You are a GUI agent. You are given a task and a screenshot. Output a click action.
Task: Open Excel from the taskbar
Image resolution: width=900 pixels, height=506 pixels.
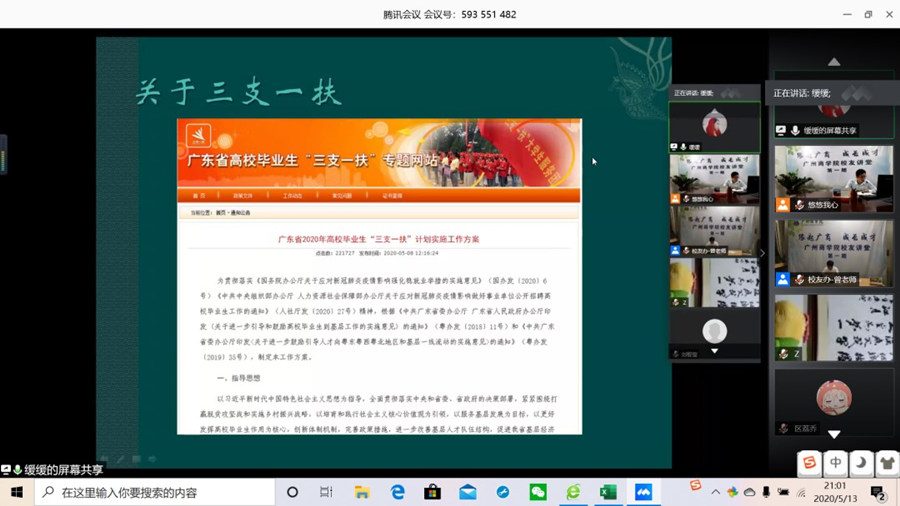coord(608,492)
